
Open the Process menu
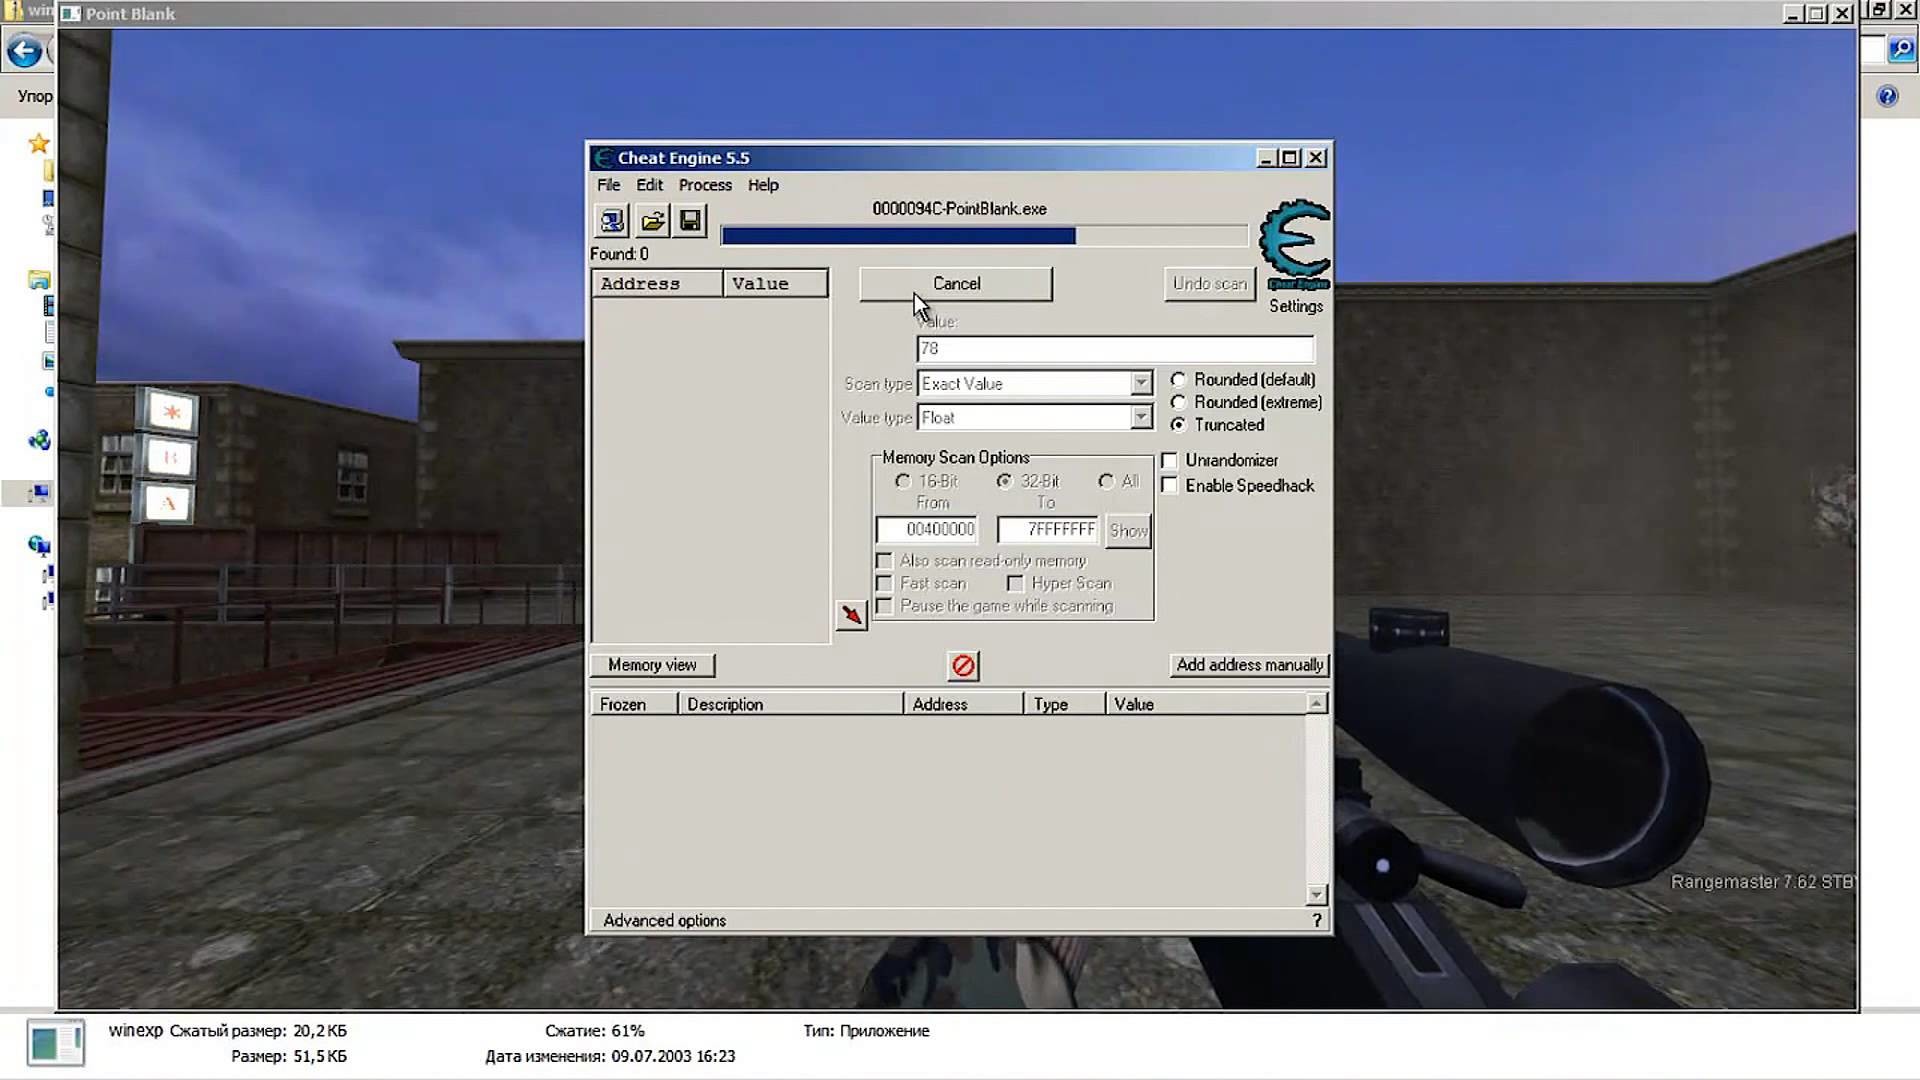[705, 185]
